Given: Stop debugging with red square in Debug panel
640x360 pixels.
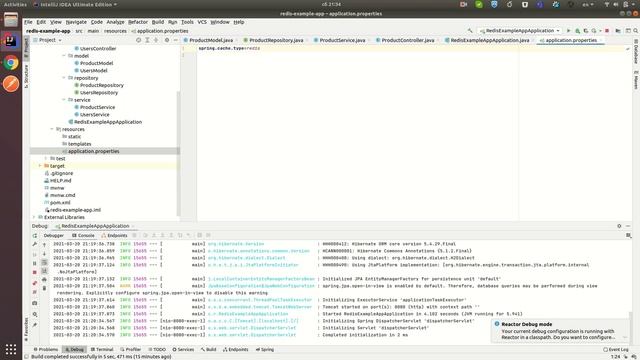Looking at the screenshot, I should 35,272.
